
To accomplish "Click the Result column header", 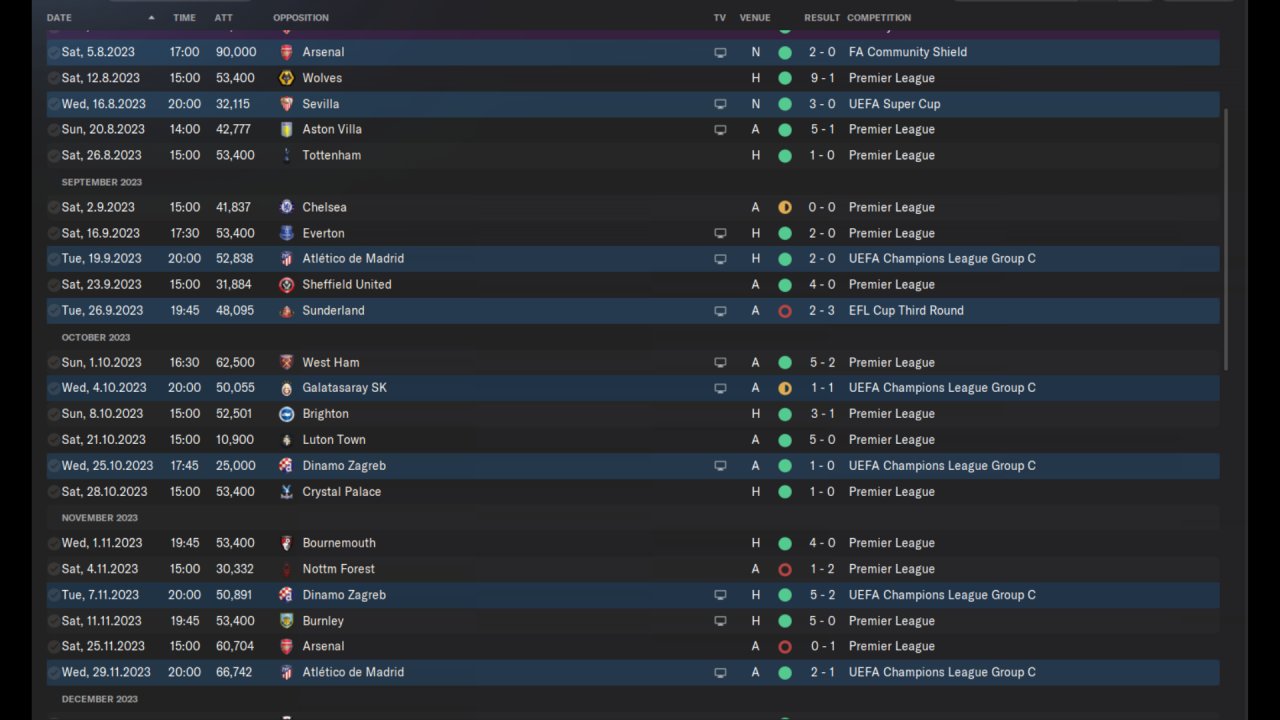I will [821, 18].
